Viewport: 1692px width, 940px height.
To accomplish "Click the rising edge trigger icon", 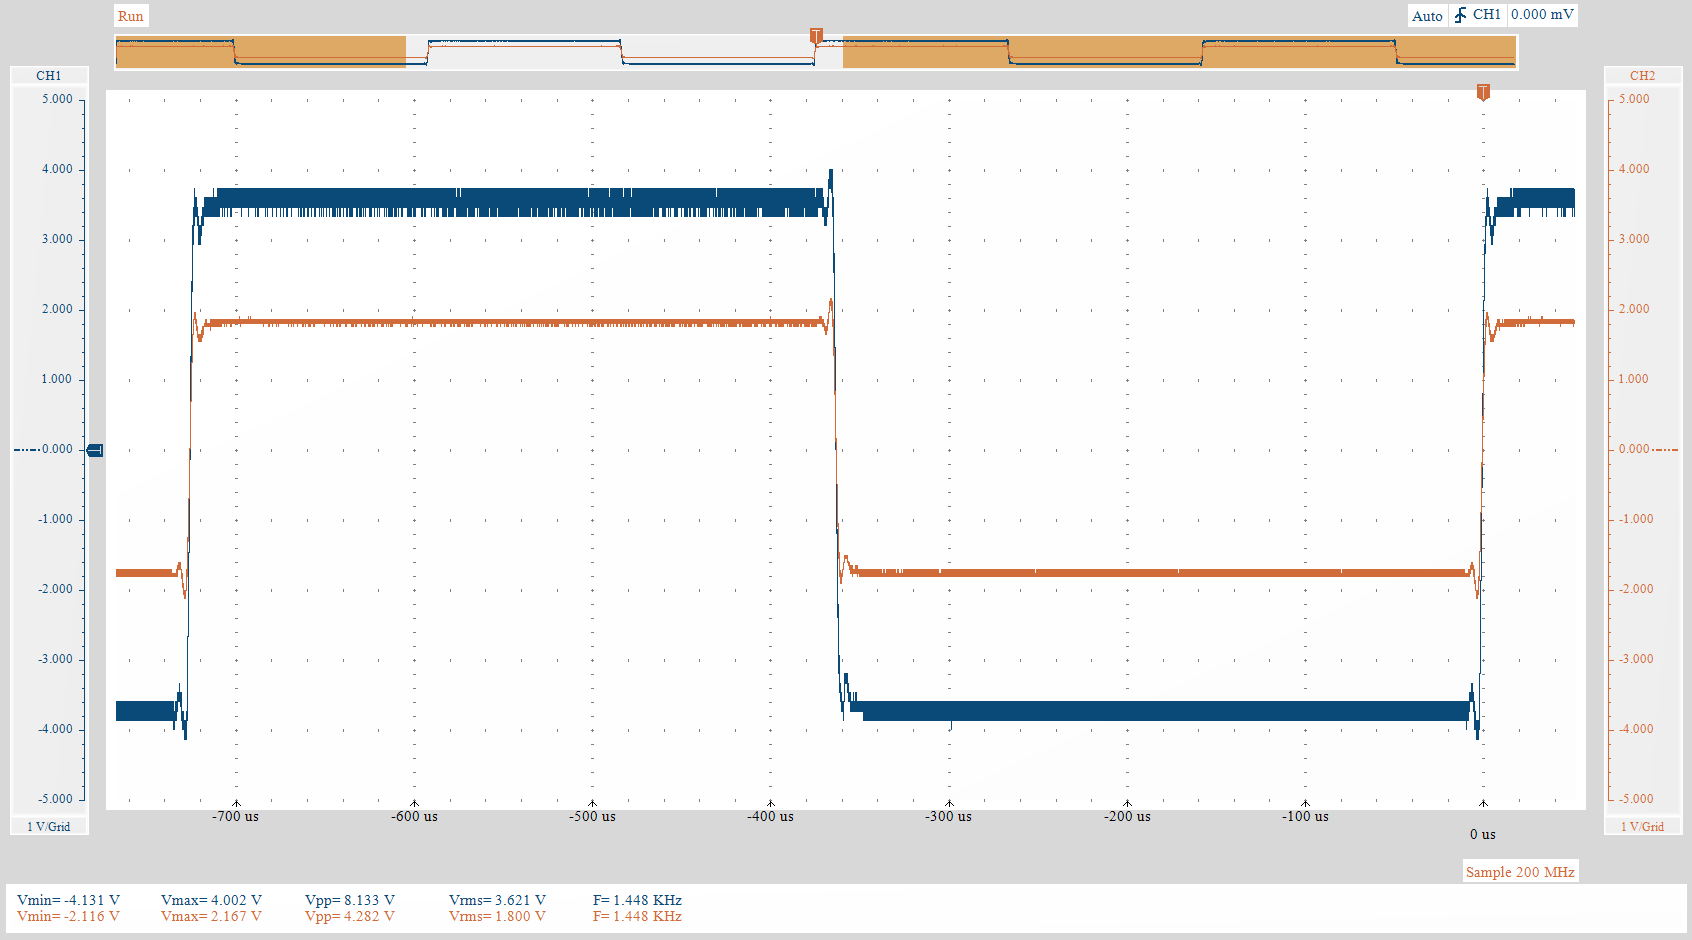I will tap(1460, 15).
